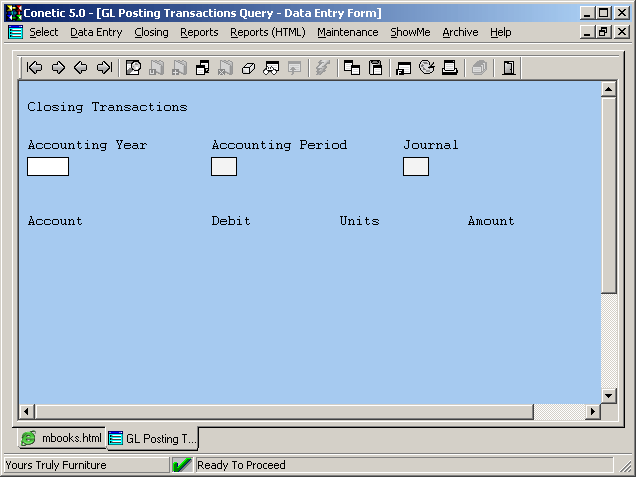636x477 pixels.
Task: Click the Accounting Year input field
Action: point(48,167)
